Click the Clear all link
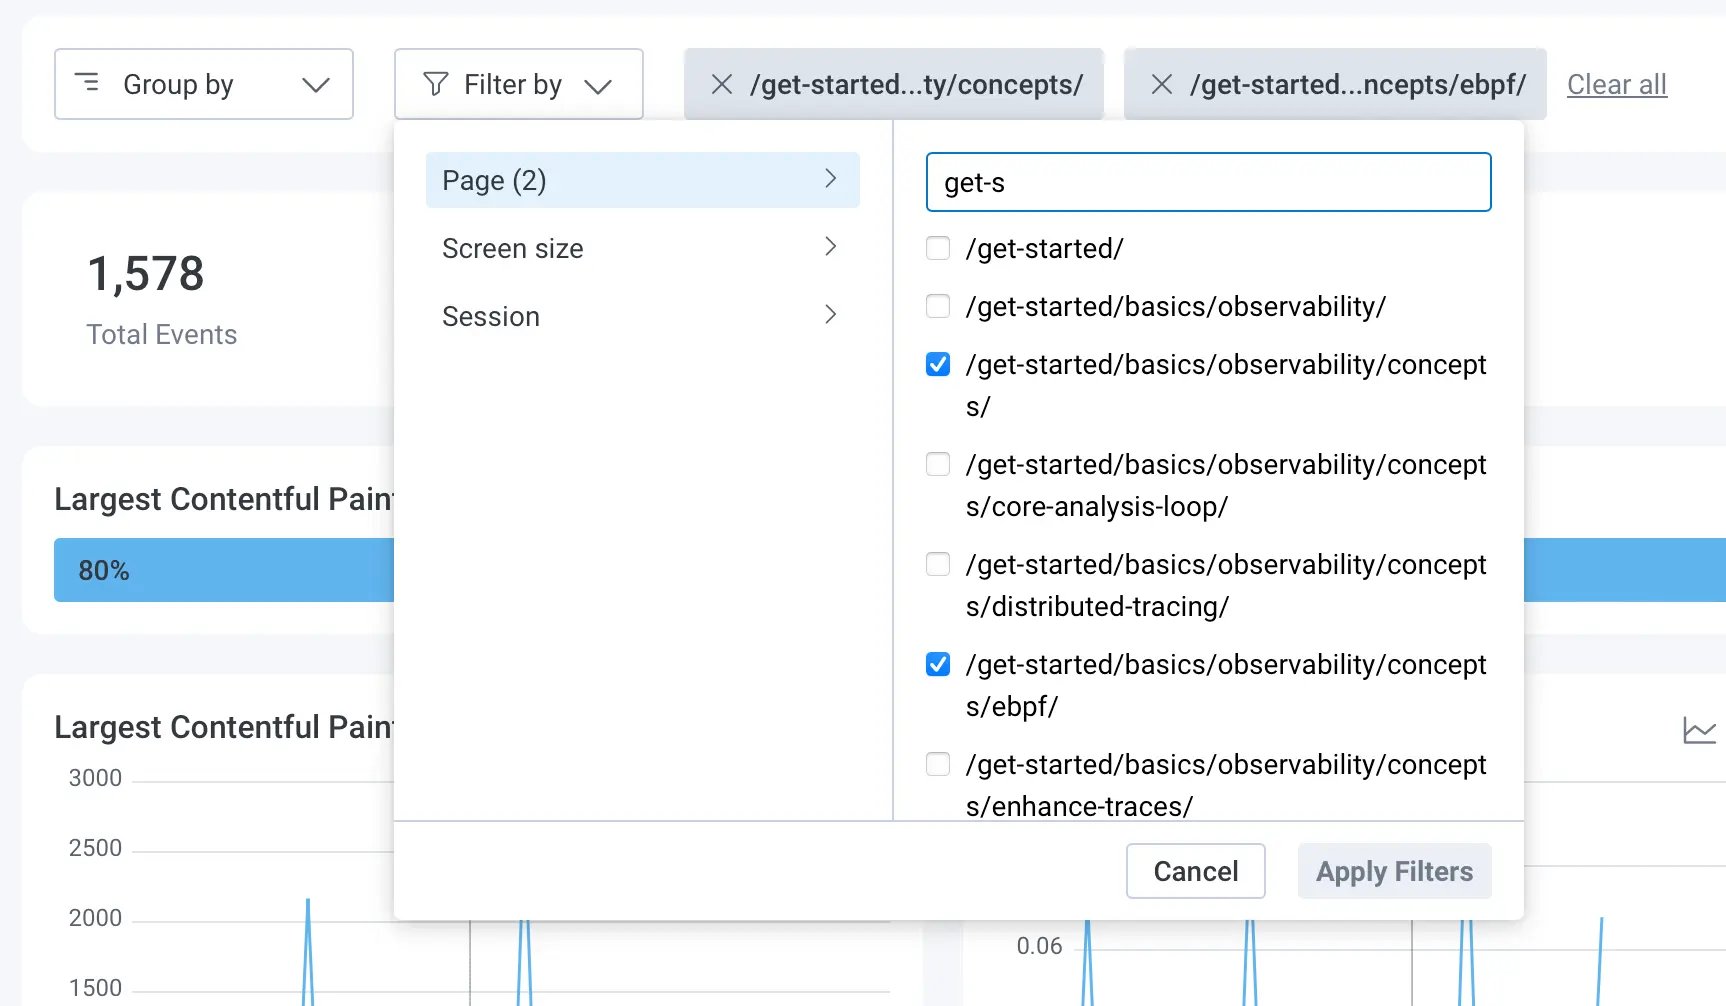Image resolution: width=1726 pixels, height=1006 pixels. tap(1616, 84)
